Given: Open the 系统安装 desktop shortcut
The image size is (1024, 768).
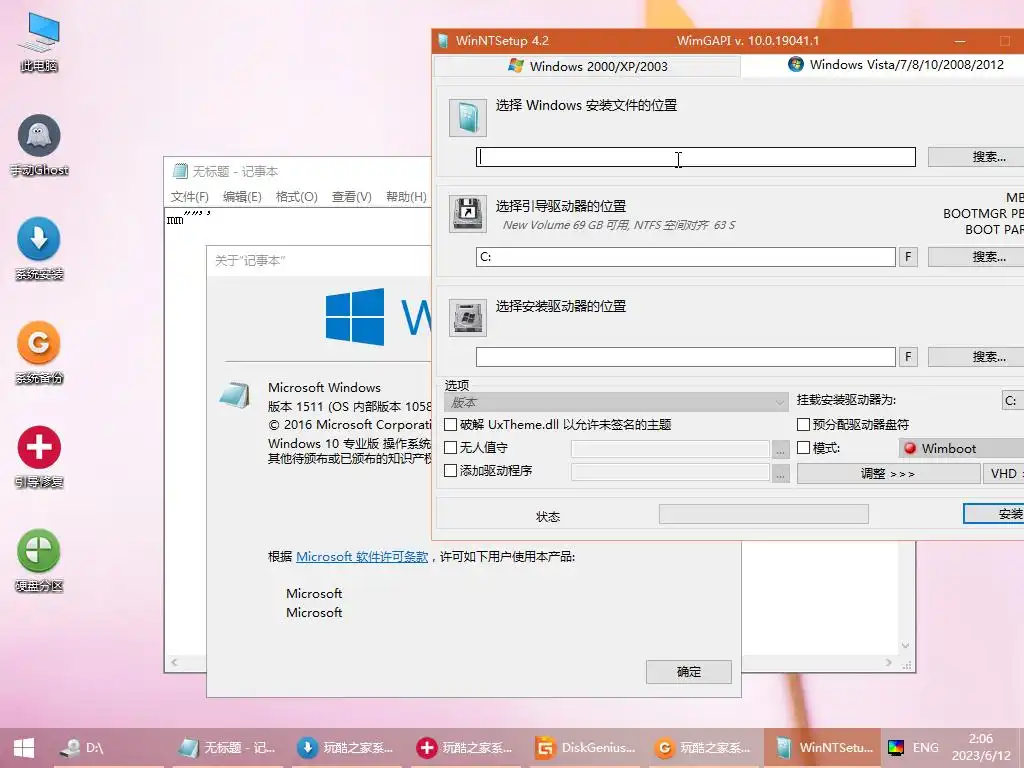Looking at the screenshot, I should click(x=39, y=249).
